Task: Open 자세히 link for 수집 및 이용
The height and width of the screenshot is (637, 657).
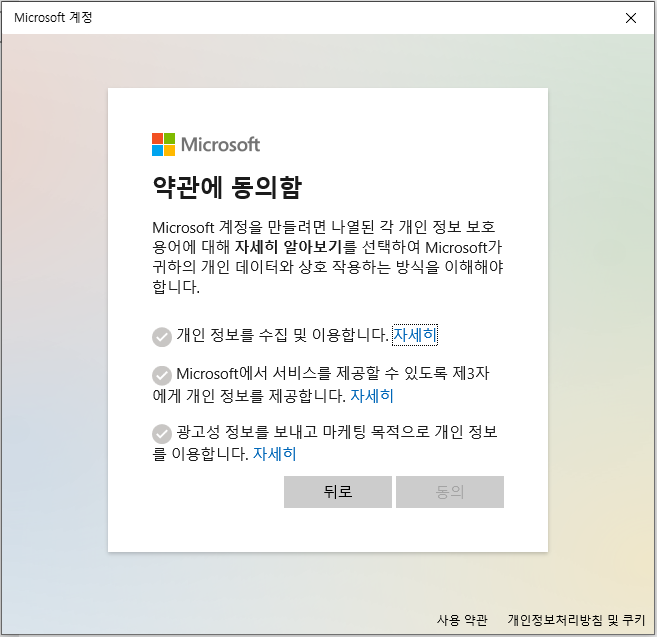Action: 415,335
